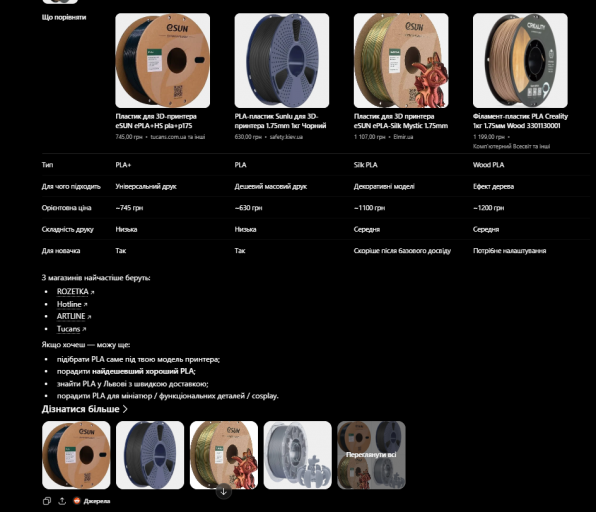Click the Скоріше після базового досвіду cell

click(x=402, y=251)
